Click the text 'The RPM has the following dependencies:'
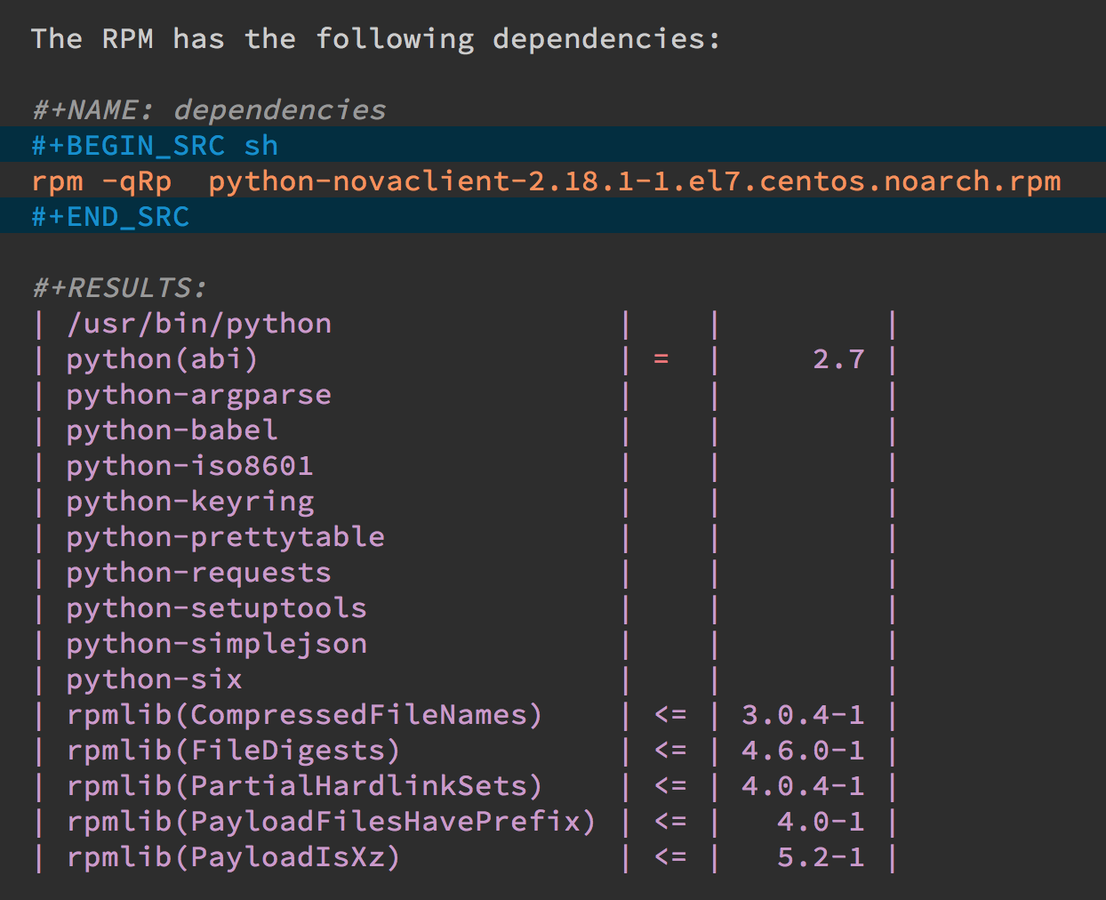The width and height of the screenshot is (1106, 900). [x=376, y=39]
